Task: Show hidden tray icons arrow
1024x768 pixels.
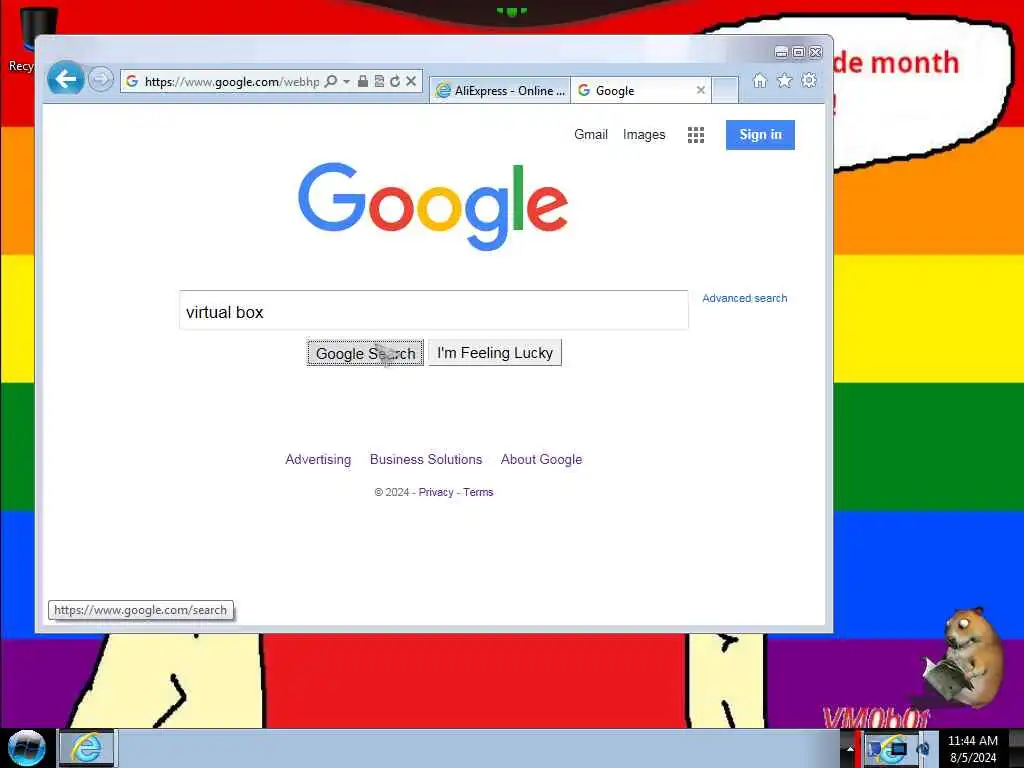Action: (x=850, y=748)
